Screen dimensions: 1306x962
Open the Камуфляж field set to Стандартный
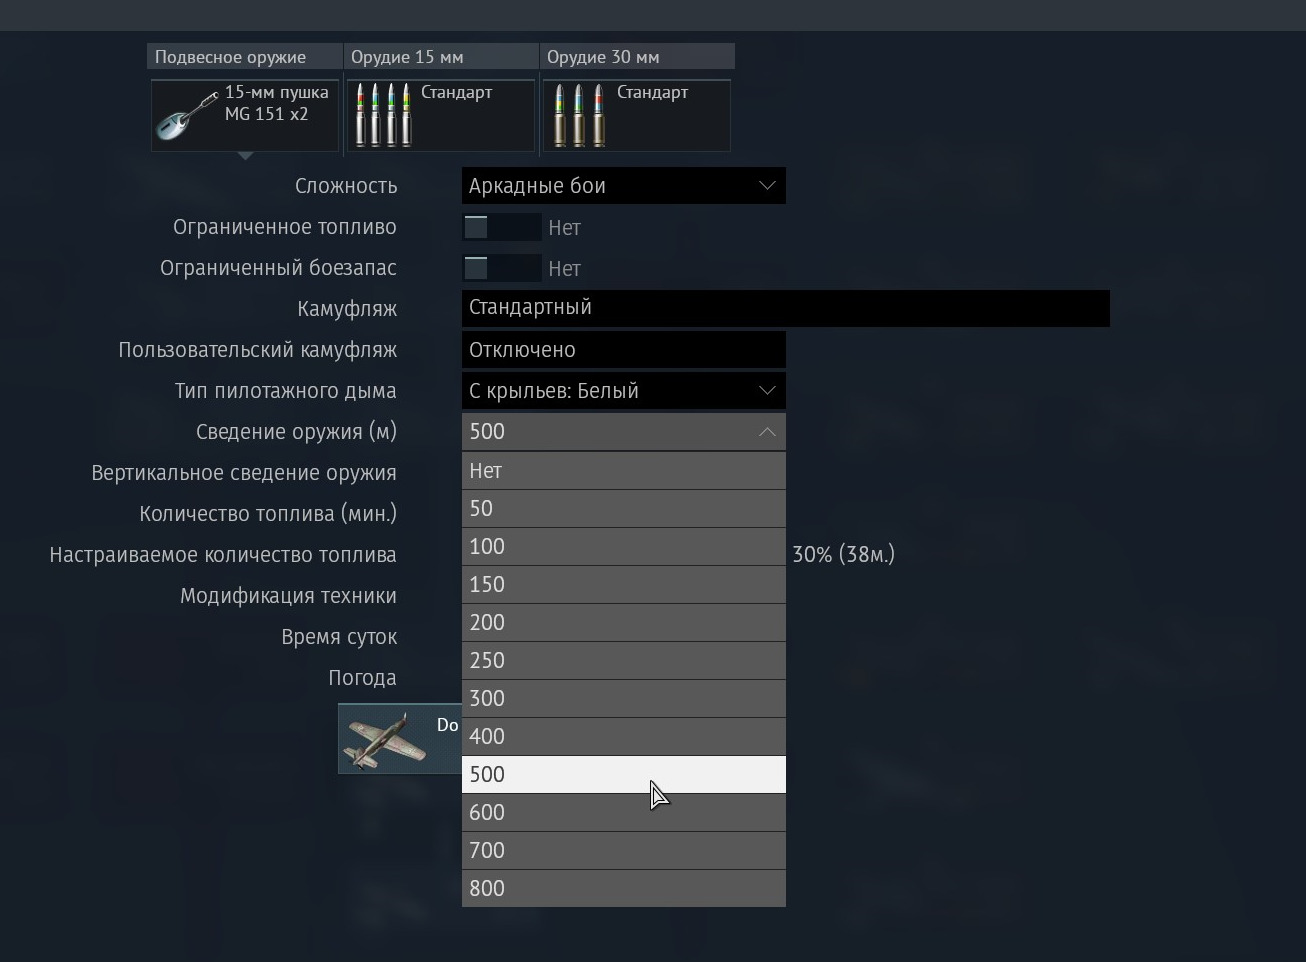[785, 308]
